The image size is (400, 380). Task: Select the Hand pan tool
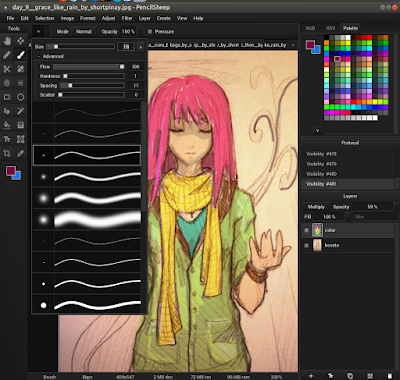click(x=7, y=41)
